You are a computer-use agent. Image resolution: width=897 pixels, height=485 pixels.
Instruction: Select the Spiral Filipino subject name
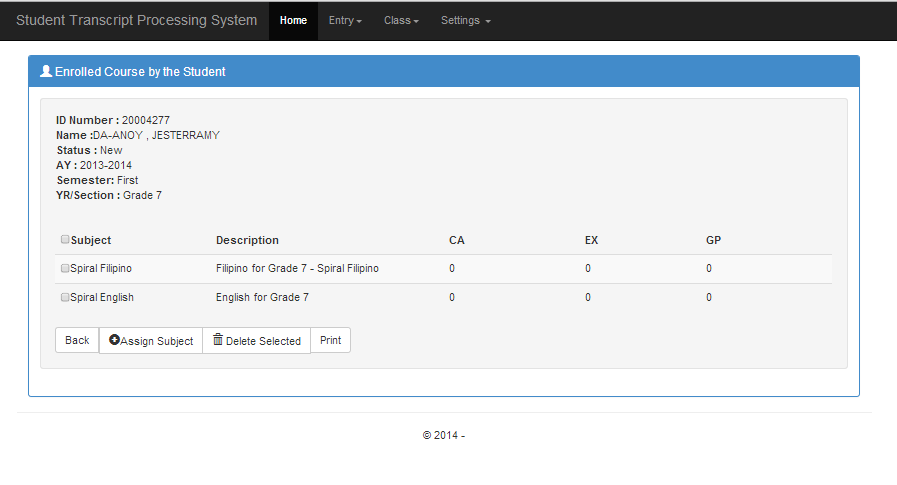pyautogui.click(x=101, y=268)
